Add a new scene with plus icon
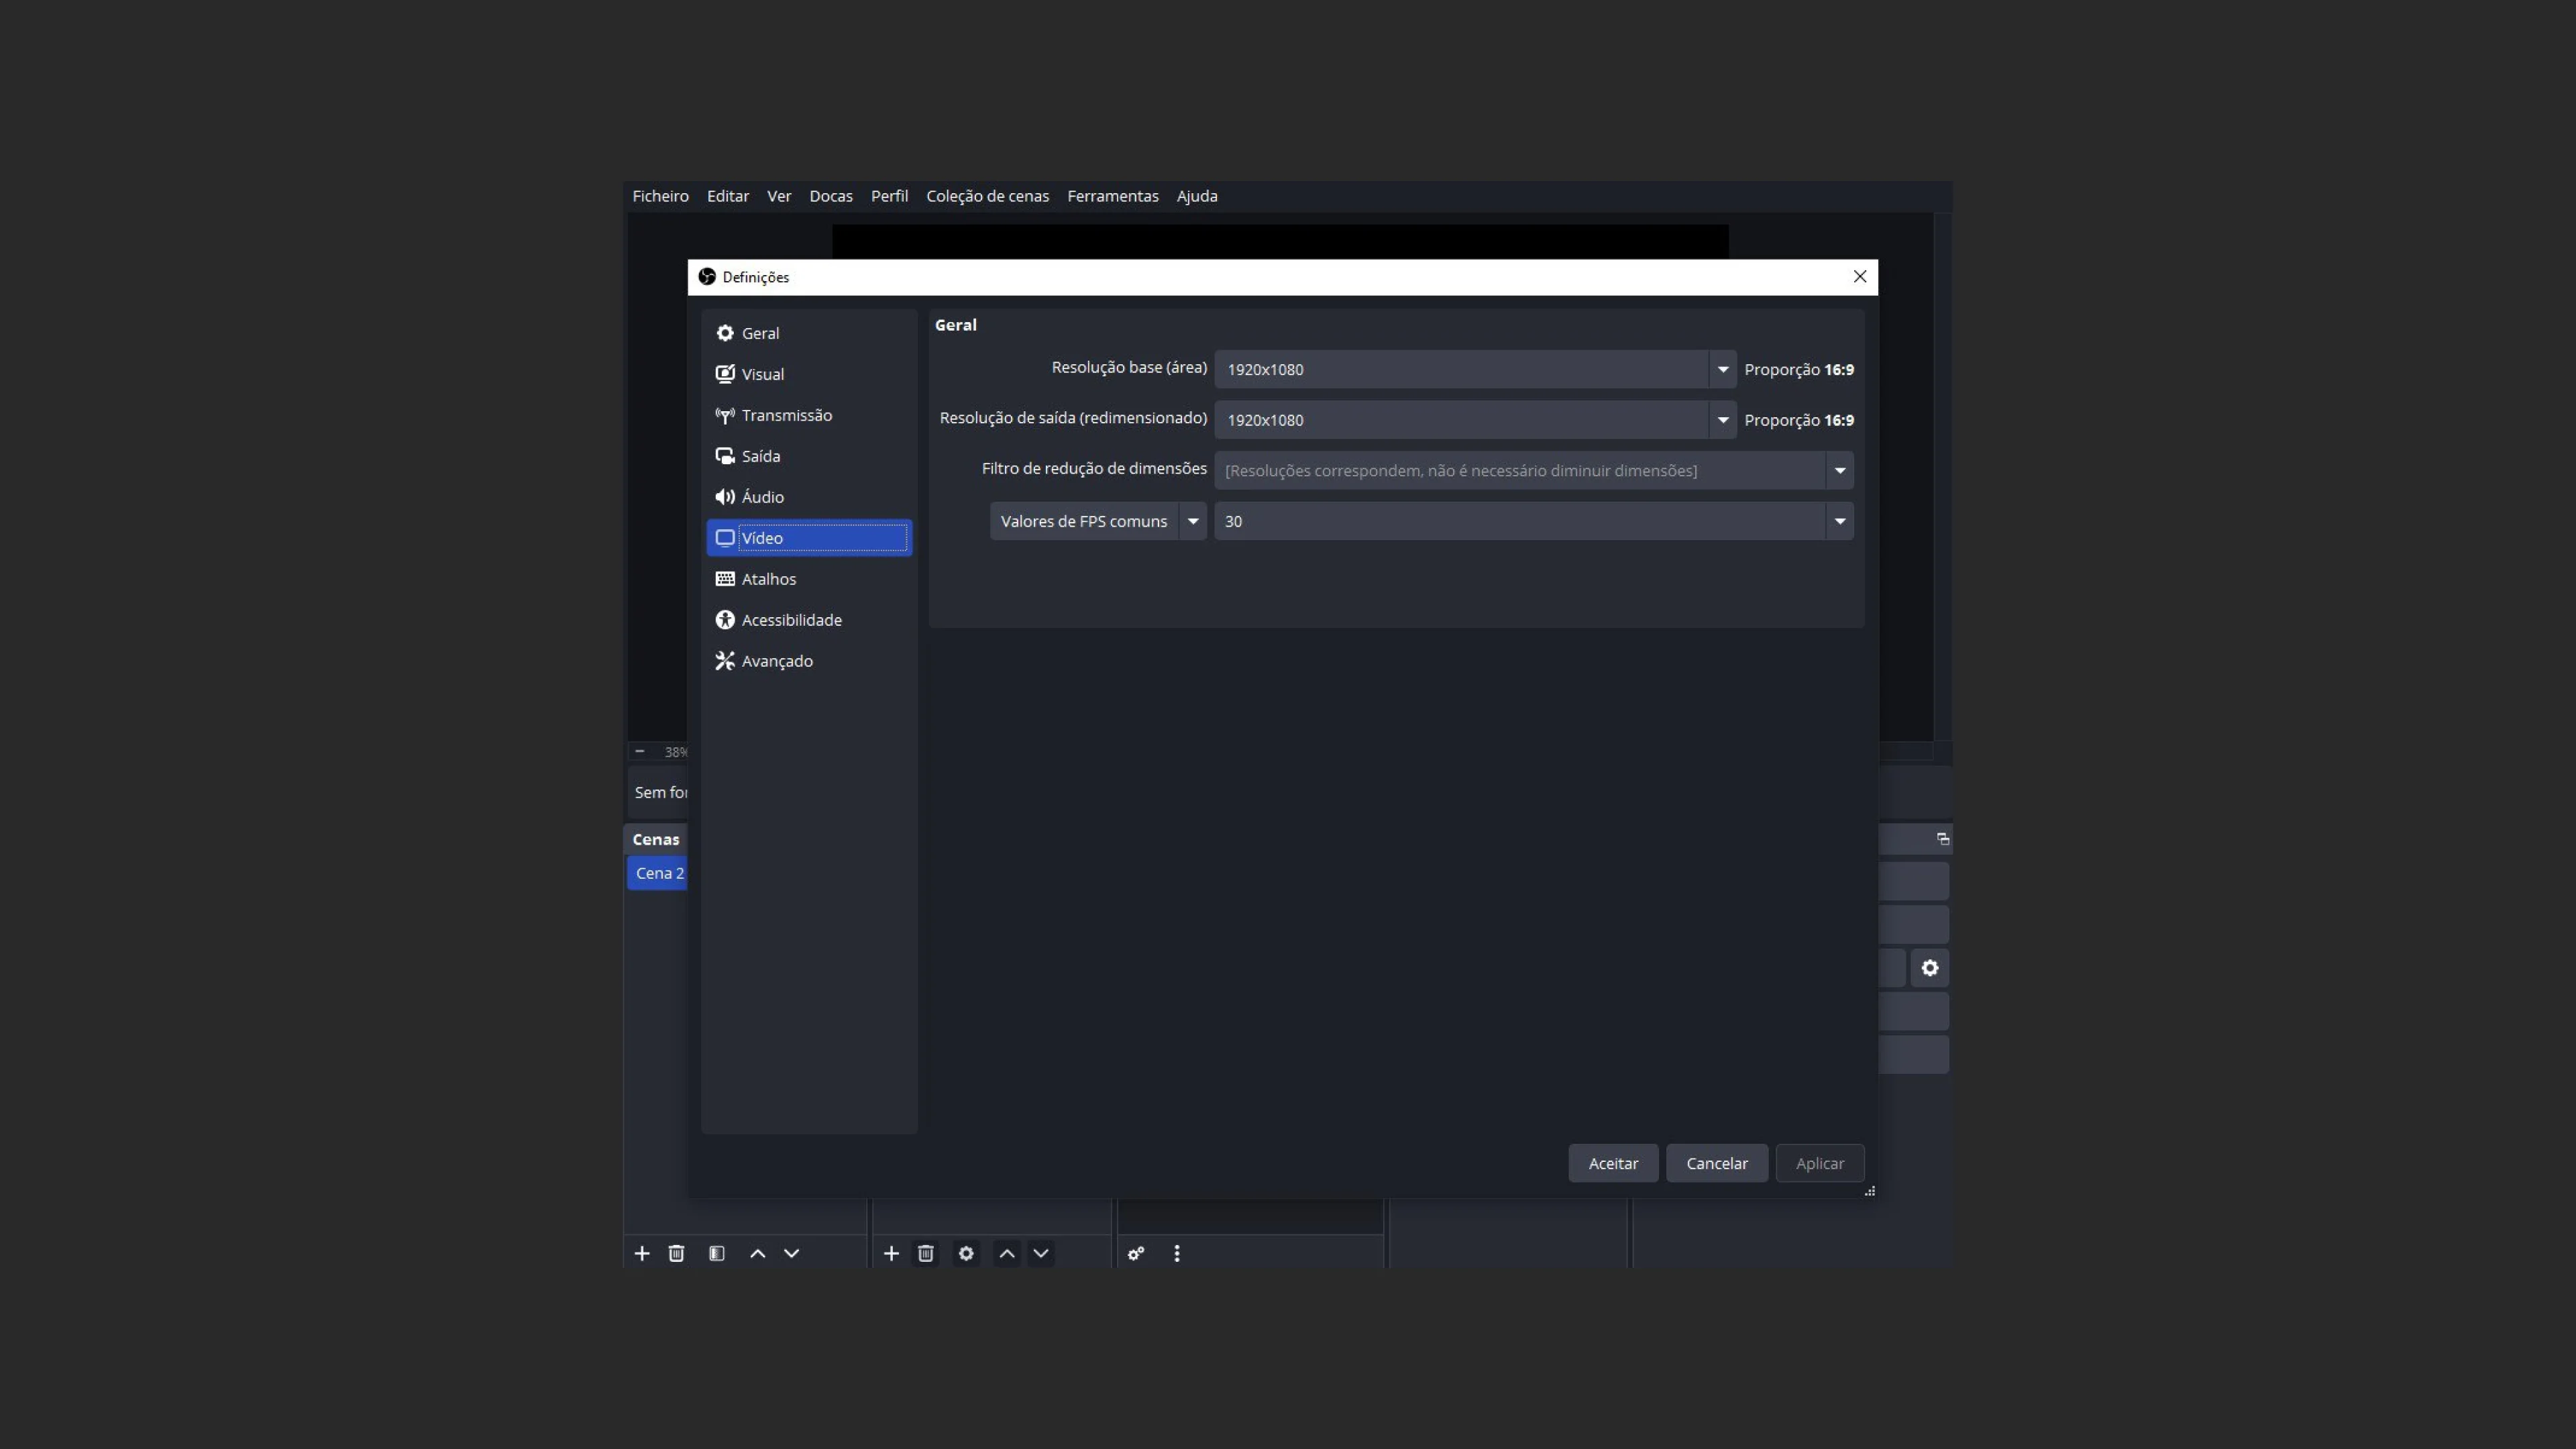Screen dimensions: 2576x1449 [642, 1253]
